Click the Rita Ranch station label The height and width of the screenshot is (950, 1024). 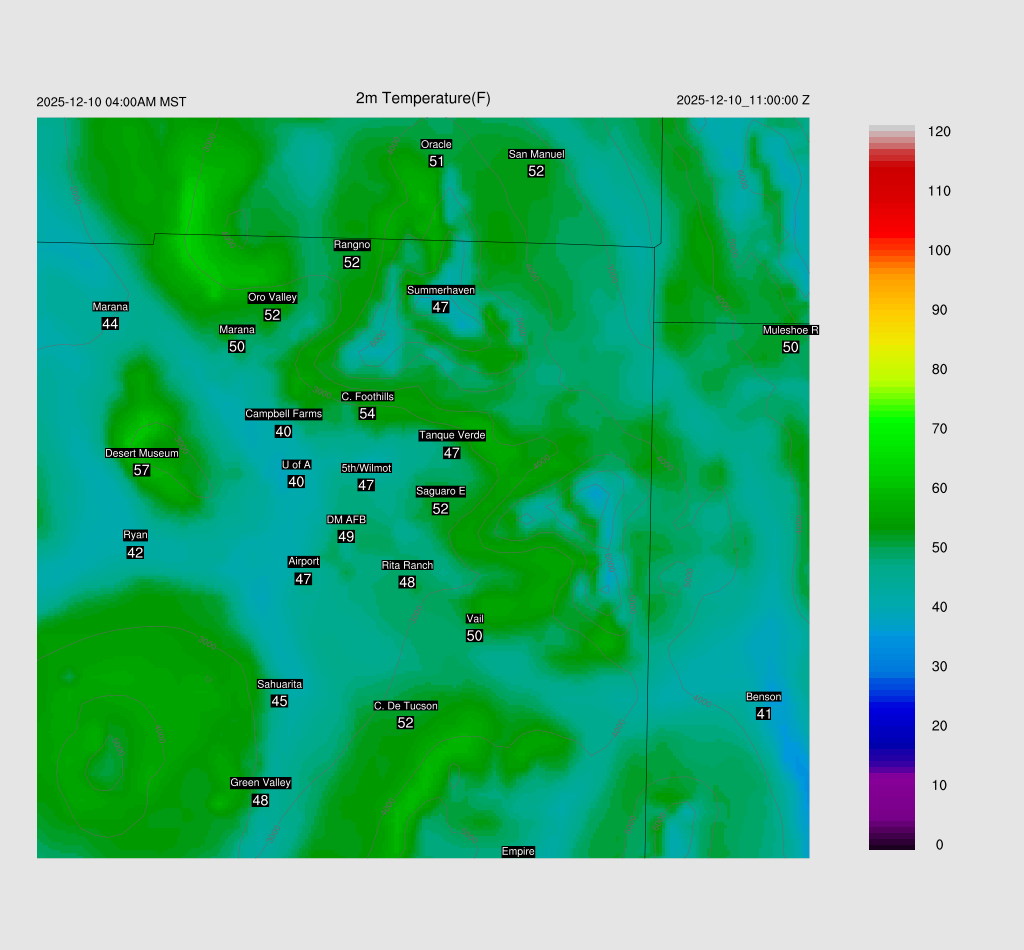tap(407, 566)
